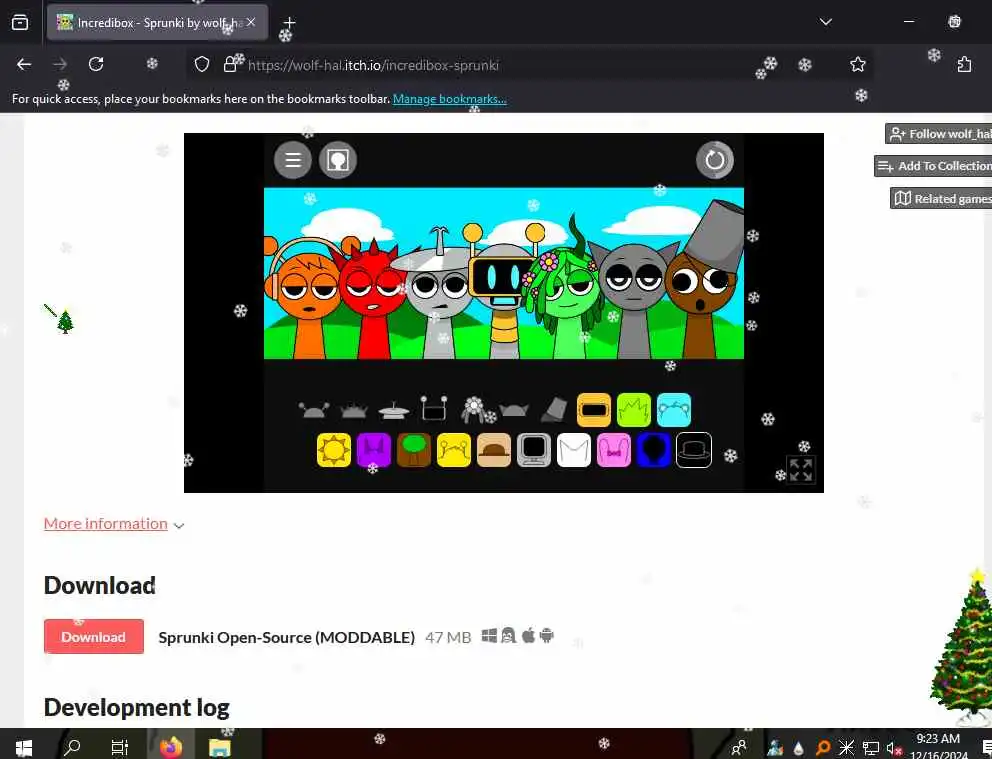Remove the yellow robot screen-face character
Screen dimensions: 992x759
coord(504,291)
